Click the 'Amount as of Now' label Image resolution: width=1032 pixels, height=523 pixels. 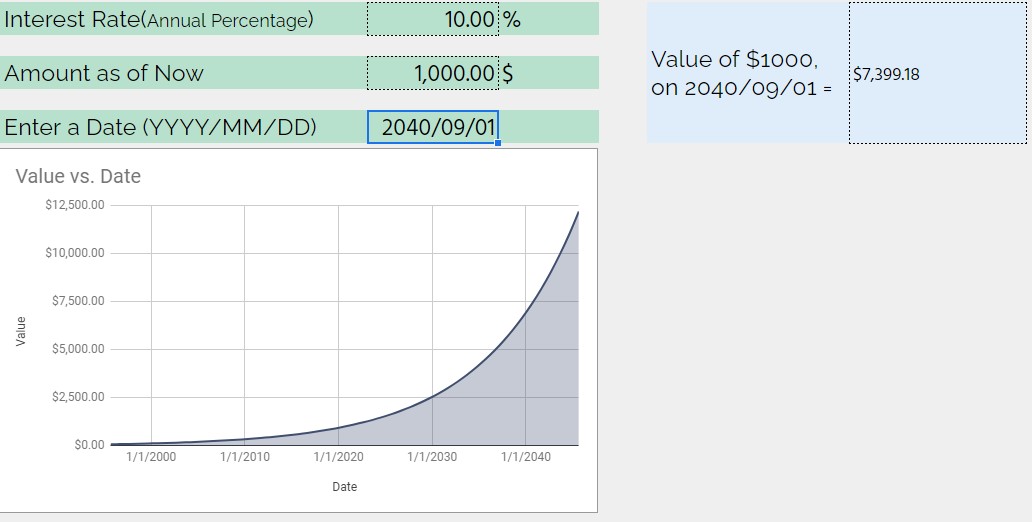point(104,73)
